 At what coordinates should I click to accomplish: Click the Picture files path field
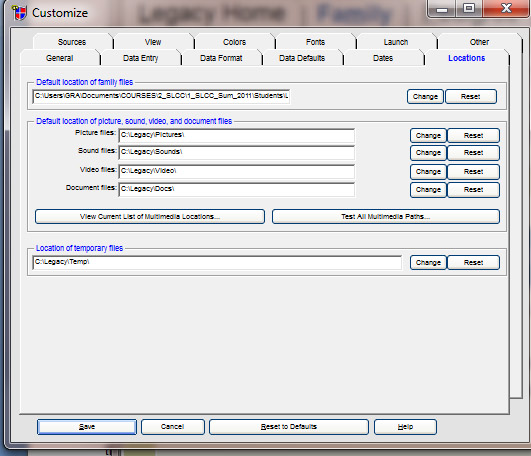click(x=237, y=135)
